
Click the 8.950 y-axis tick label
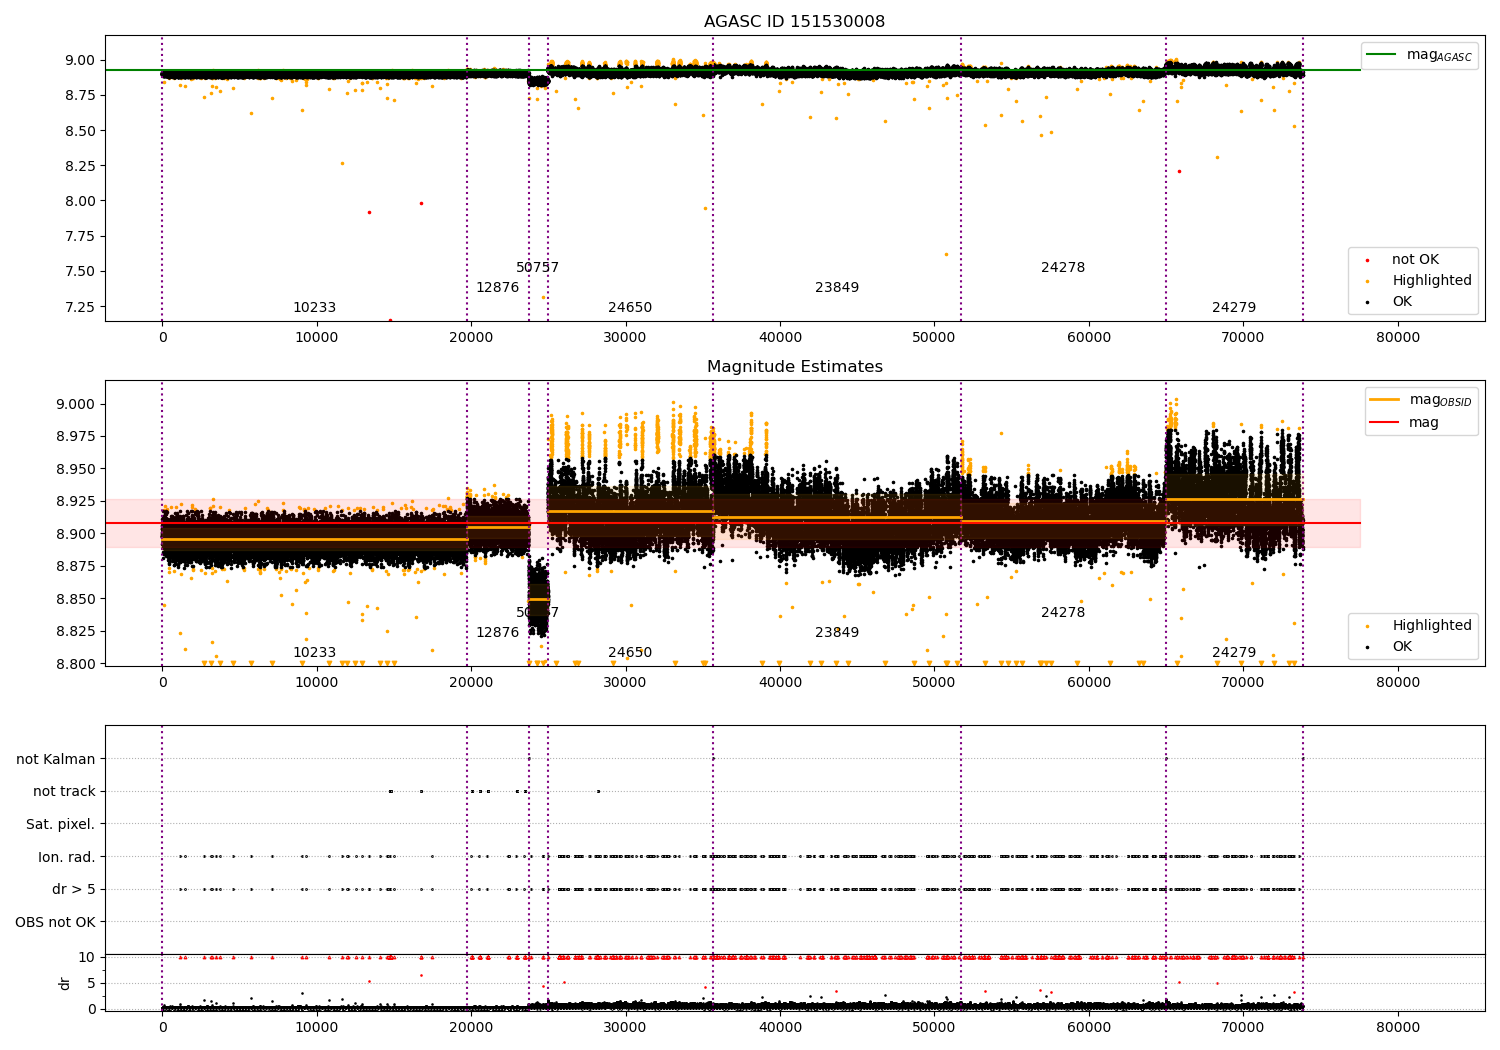pyautogui.click(x=75, y=470)
